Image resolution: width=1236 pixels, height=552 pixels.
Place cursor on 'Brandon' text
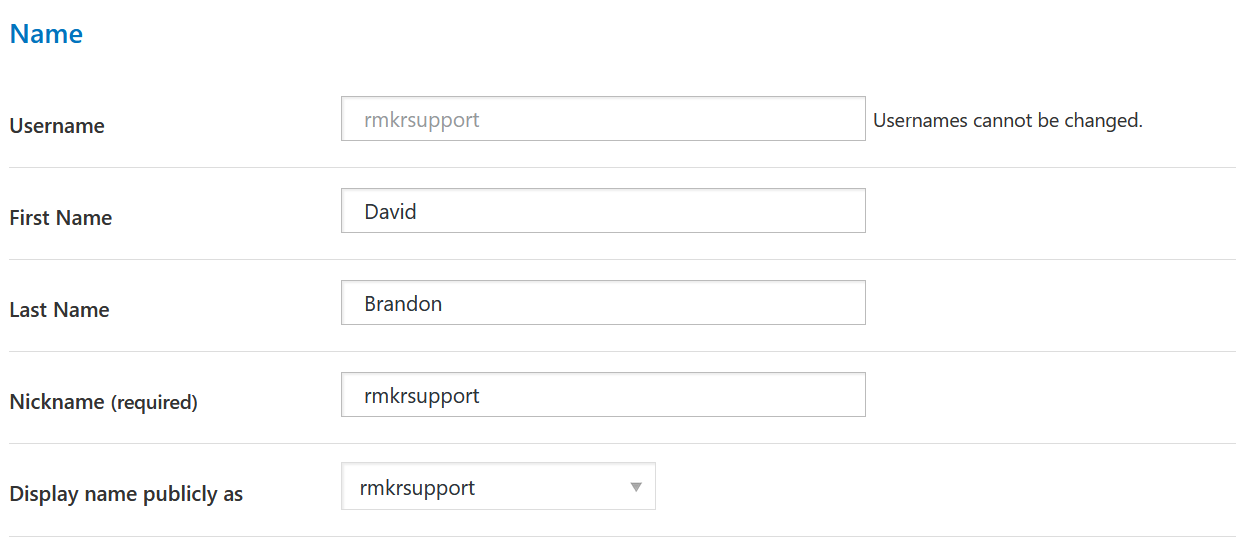pos(403,304)
